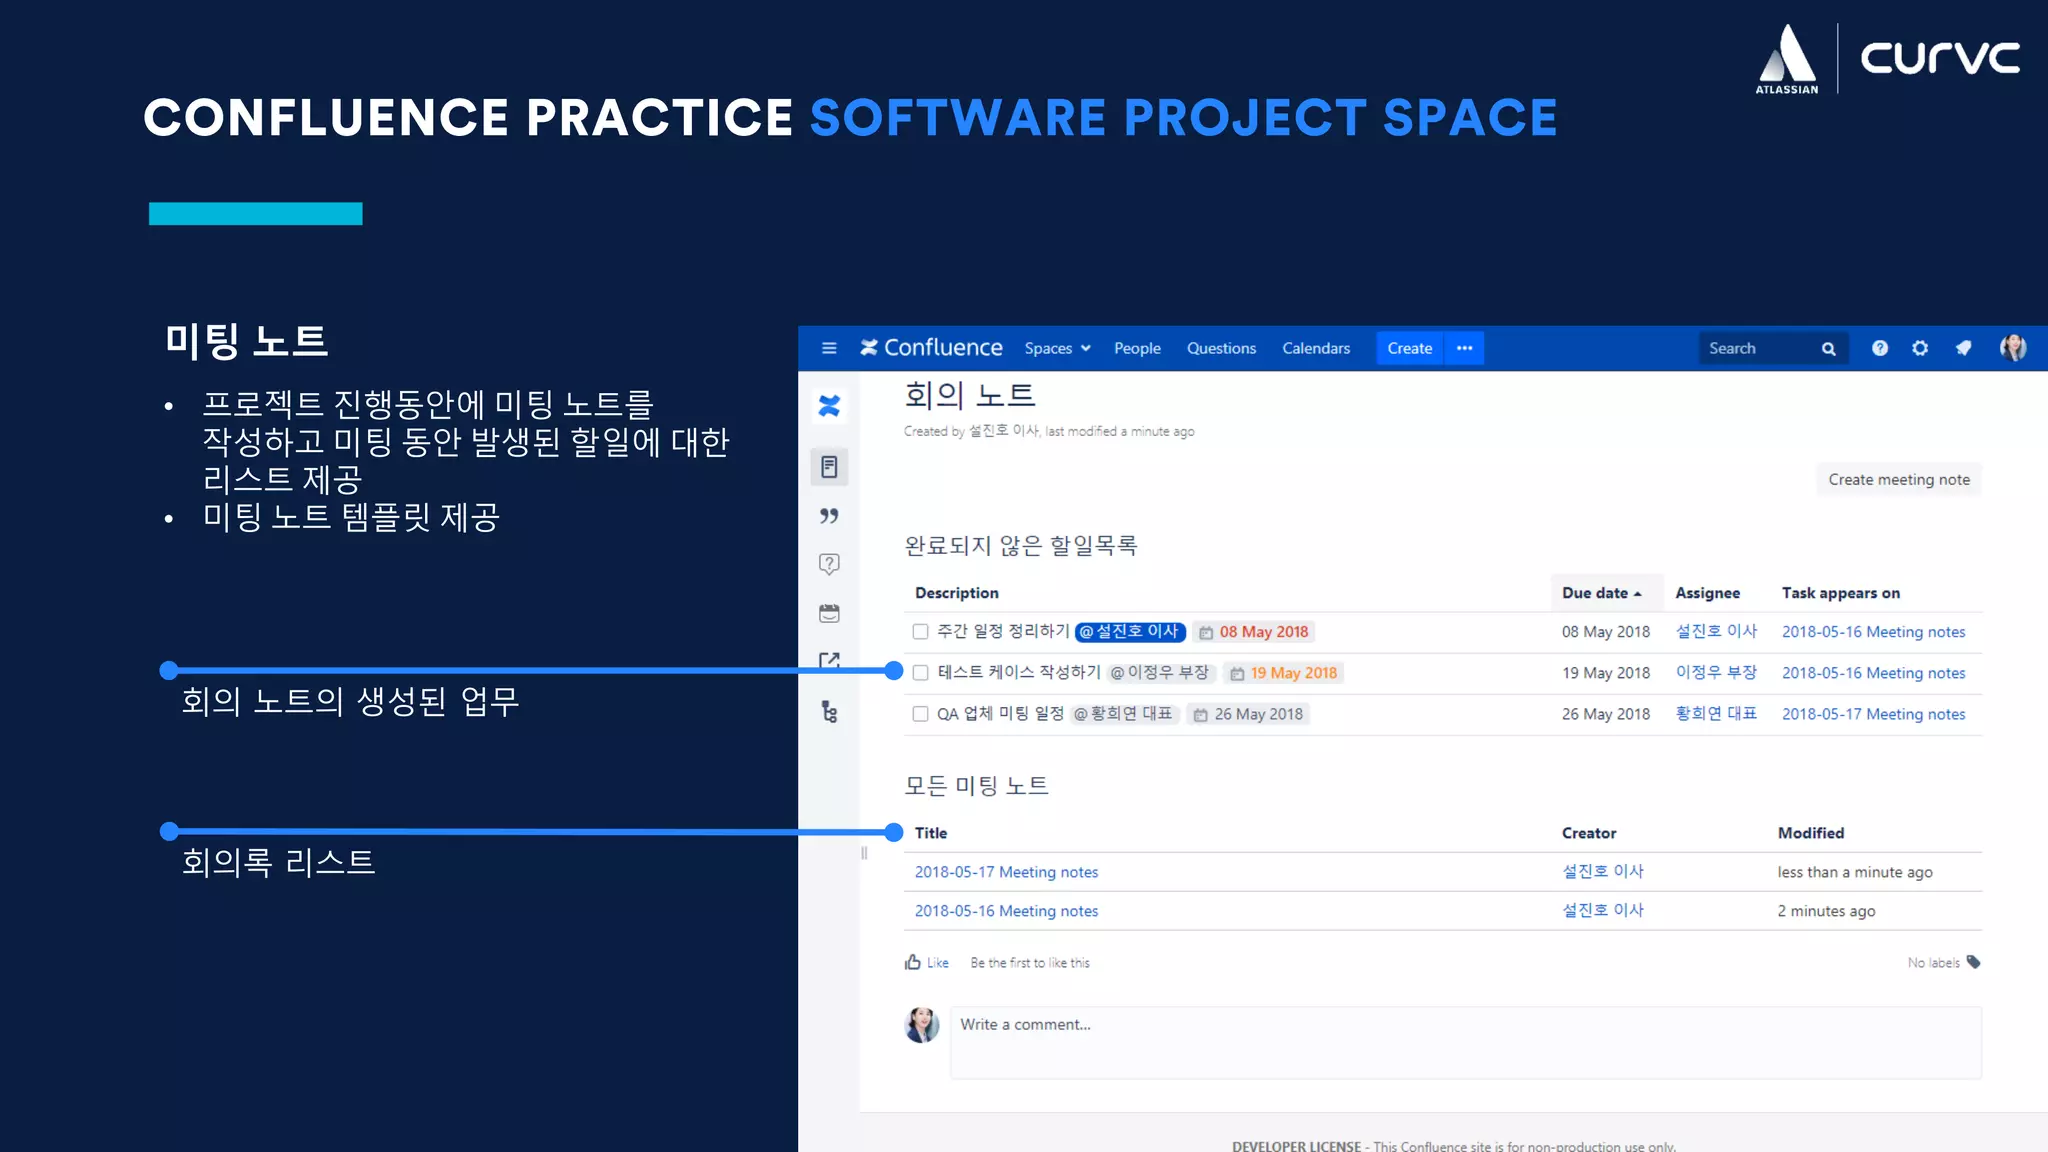The height and width of the screenshot is (1152, 2048).
Task: Click the Like thumbs-up icon
Action: coord(912,962)
